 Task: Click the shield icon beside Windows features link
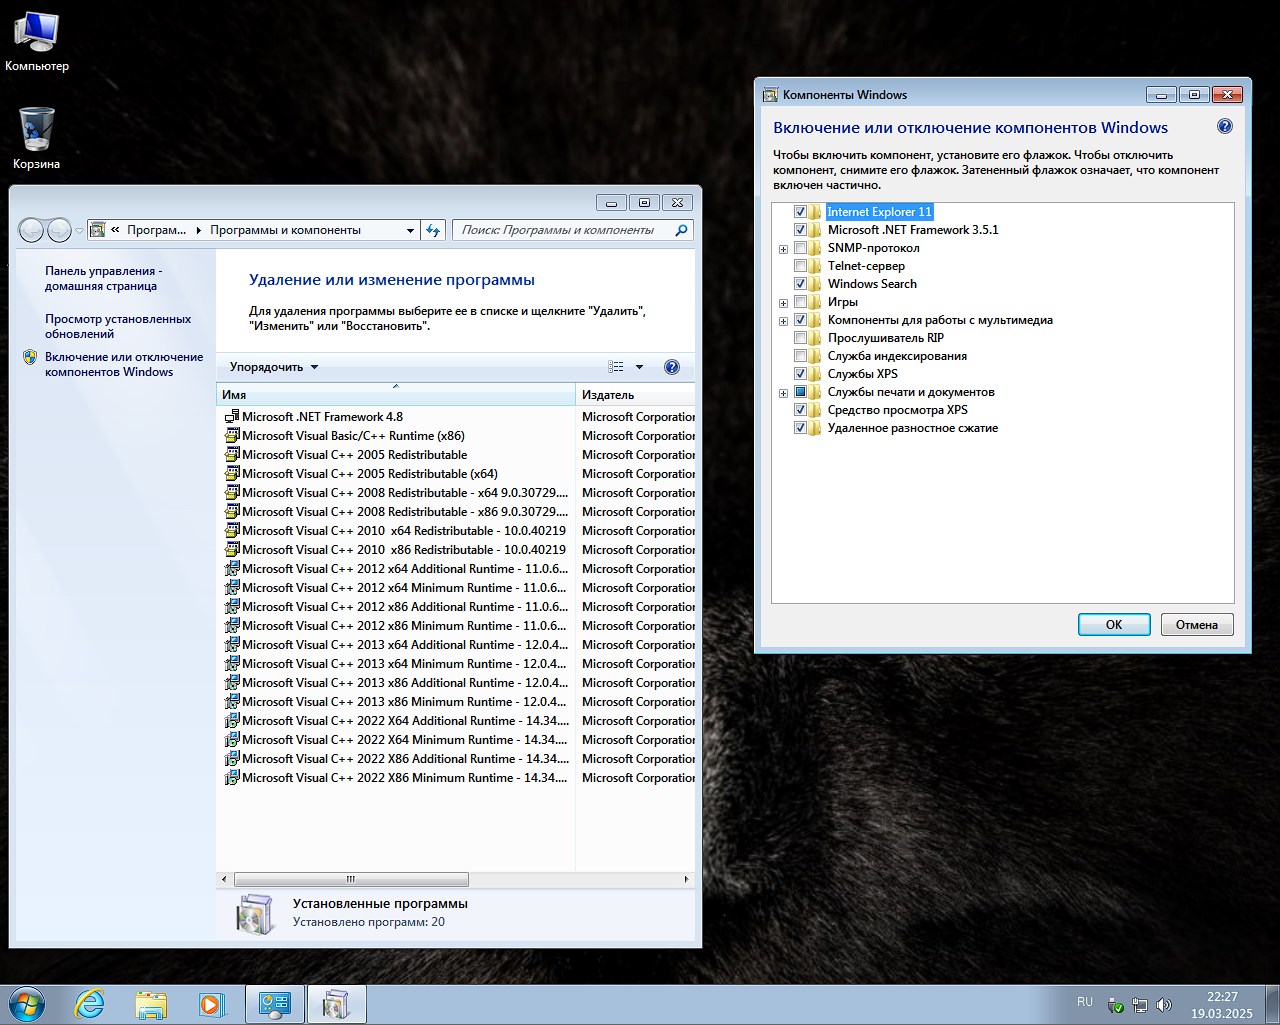pos(30,357)
